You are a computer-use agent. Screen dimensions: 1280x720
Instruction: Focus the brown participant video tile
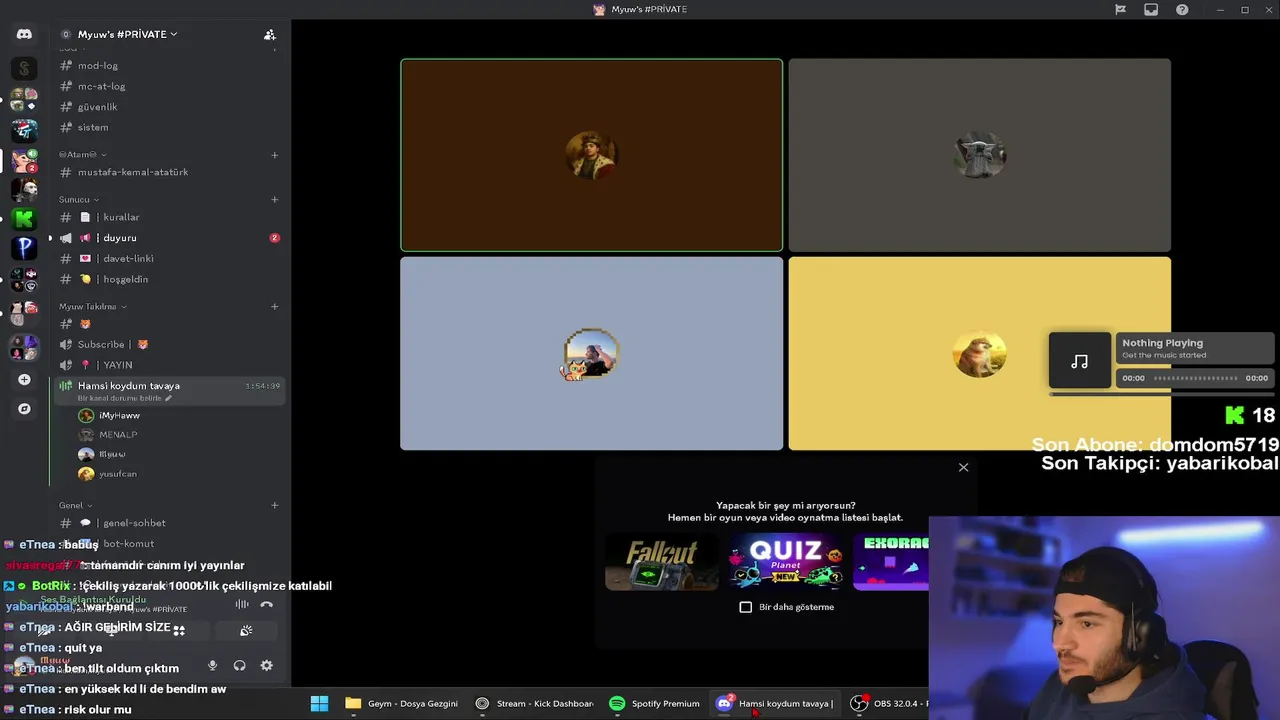pos(591,155)
